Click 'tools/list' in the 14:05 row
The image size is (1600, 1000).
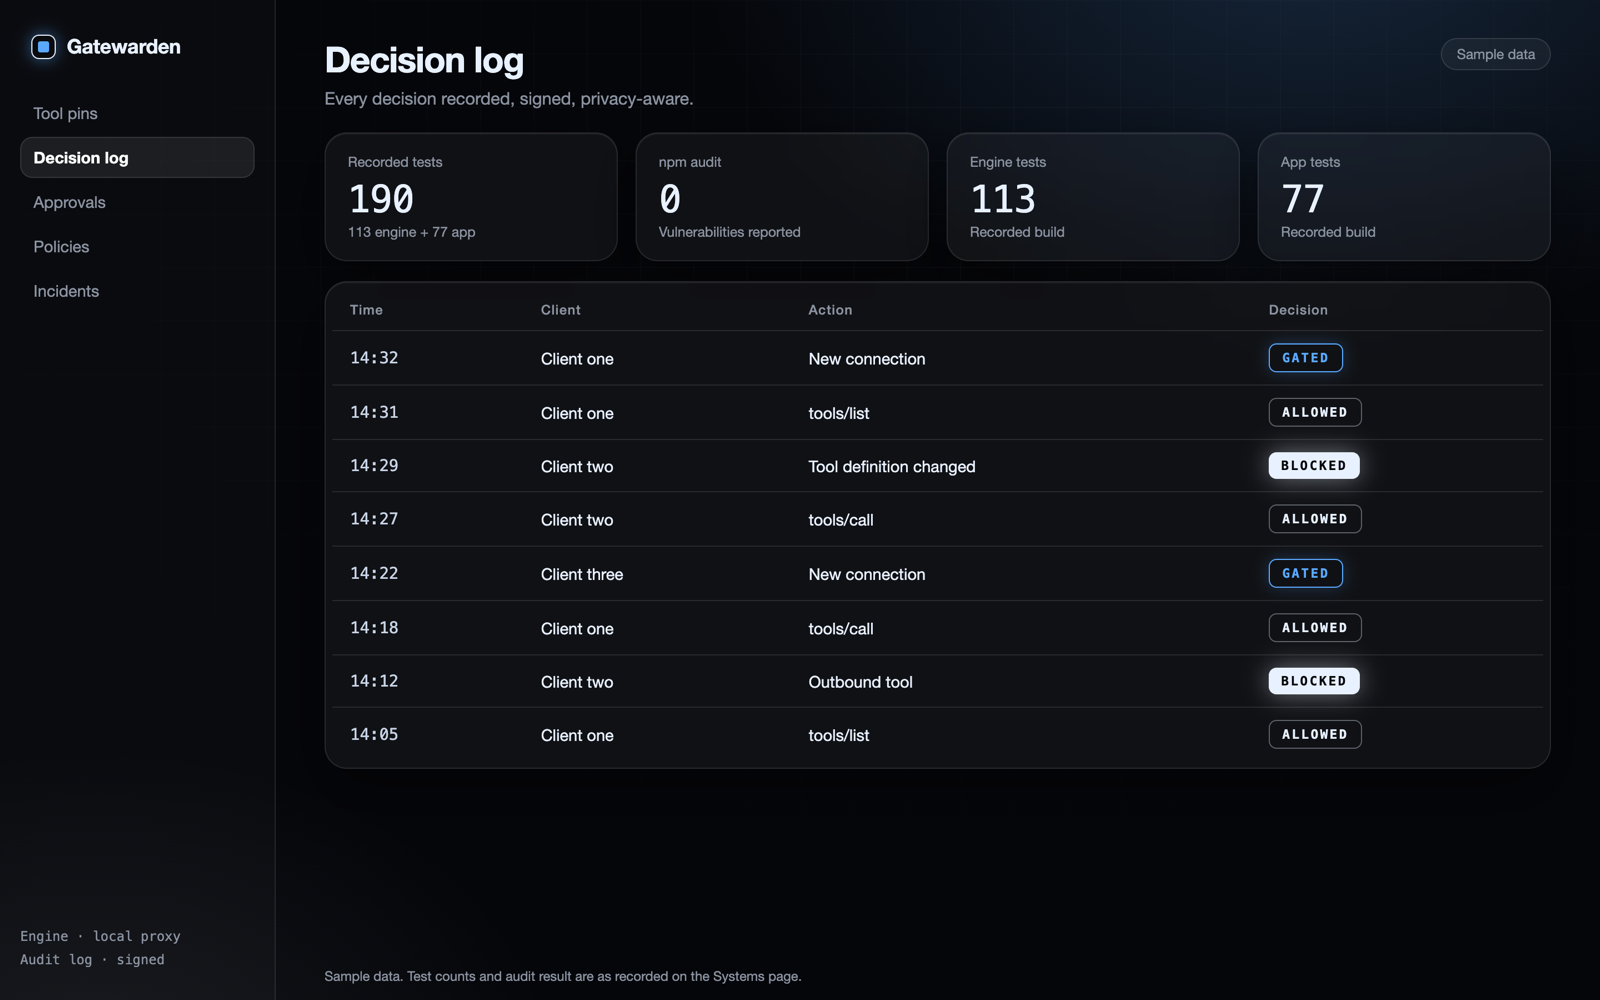(839, 735)
